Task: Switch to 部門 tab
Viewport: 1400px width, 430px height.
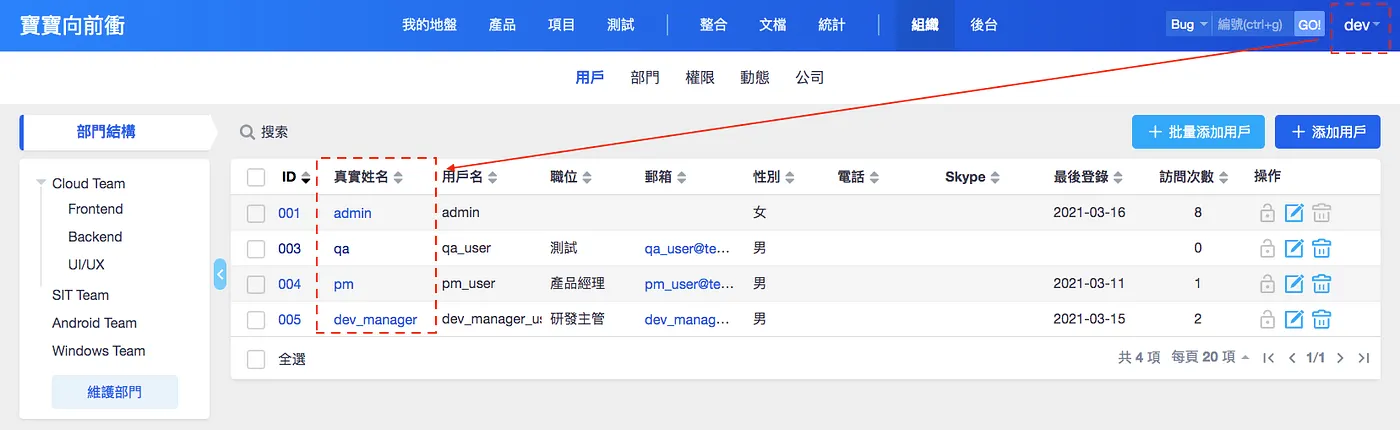Action: pyautogui.click(x=645, y=77)
